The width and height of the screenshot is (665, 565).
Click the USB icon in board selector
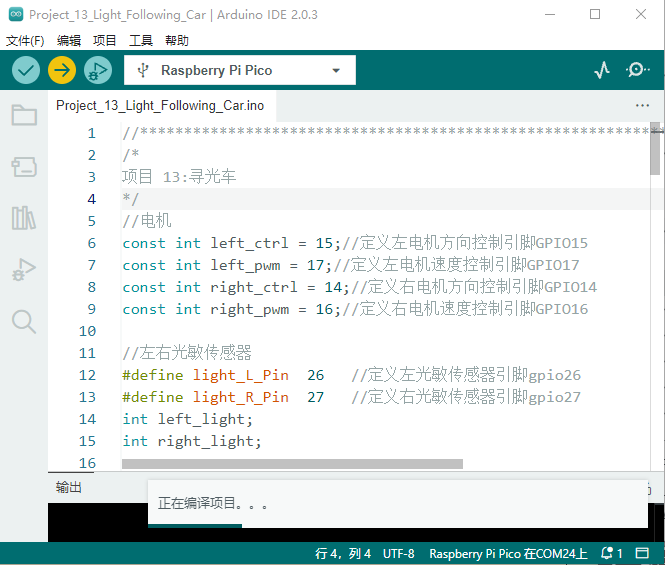pos(143,70)
